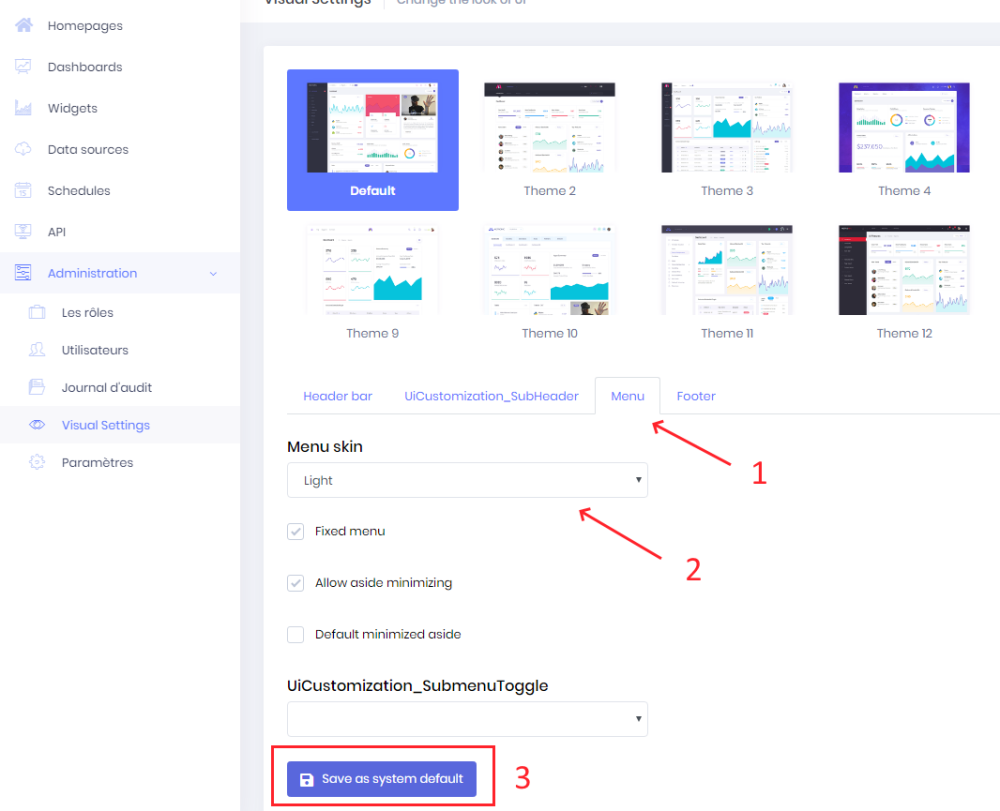Open the UiCustomization_SubmenuToggle dropdown
Screen dimensions: 1000x811
coord(467,719)
